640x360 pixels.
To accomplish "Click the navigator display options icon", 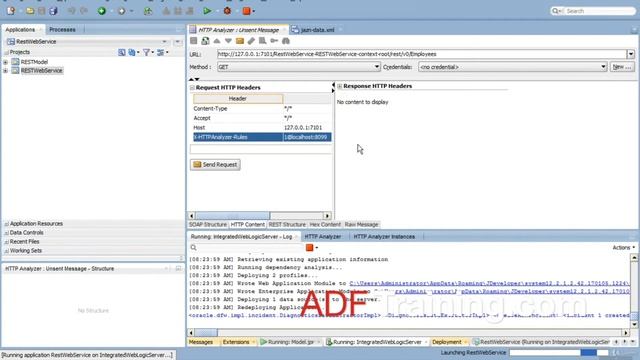I will click(161, 52).
